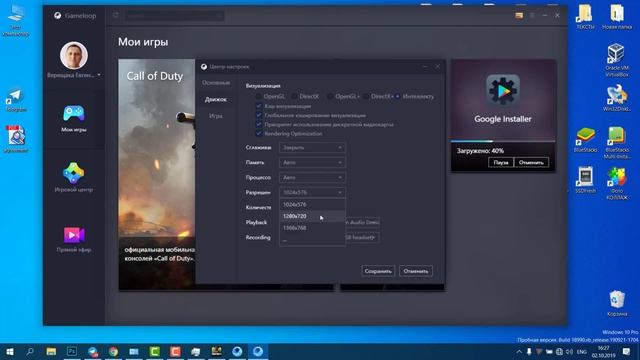Screen dimensions: 640x360
Task: Select the OpenGL rendering radio button
Action: [258, 96]
